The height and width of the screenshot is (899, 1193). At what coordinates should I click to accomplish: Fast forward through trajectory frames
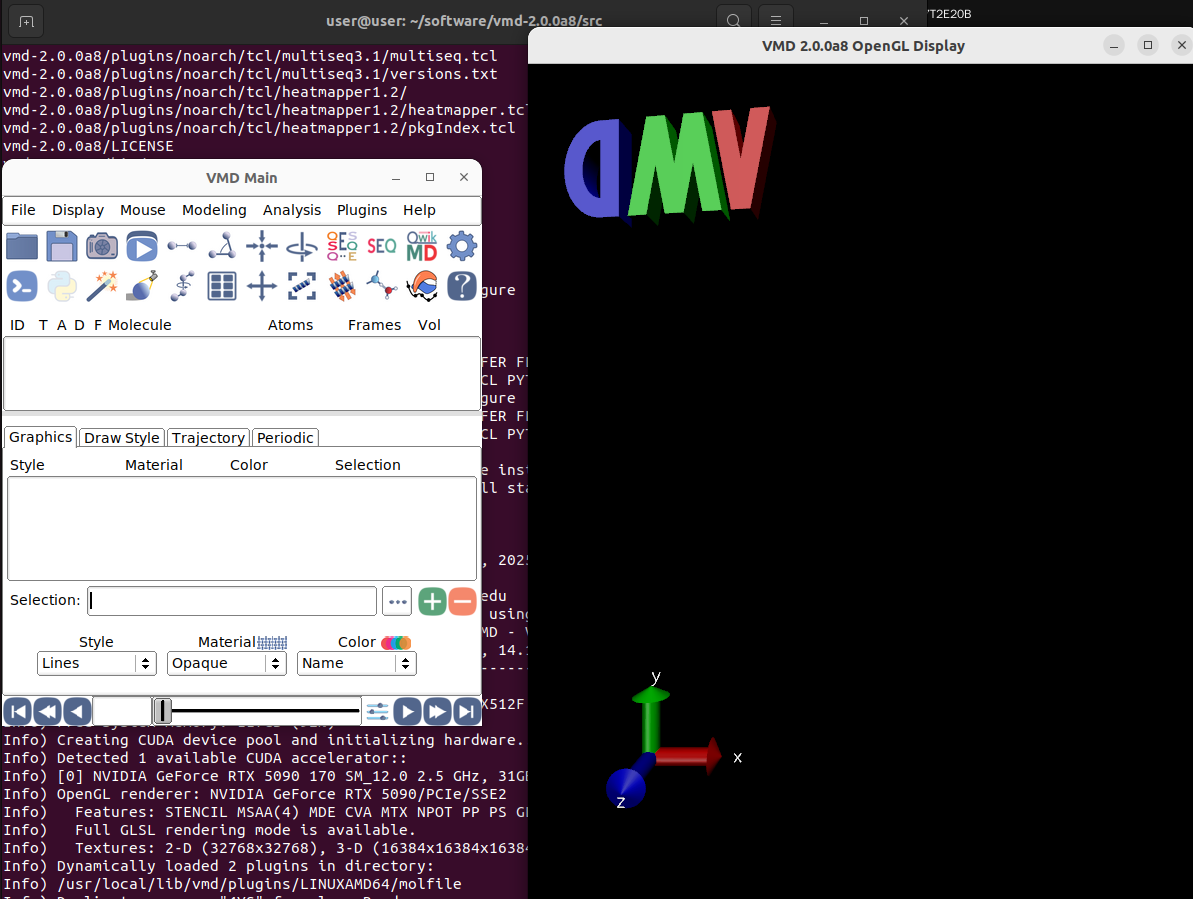pos(437,712)
